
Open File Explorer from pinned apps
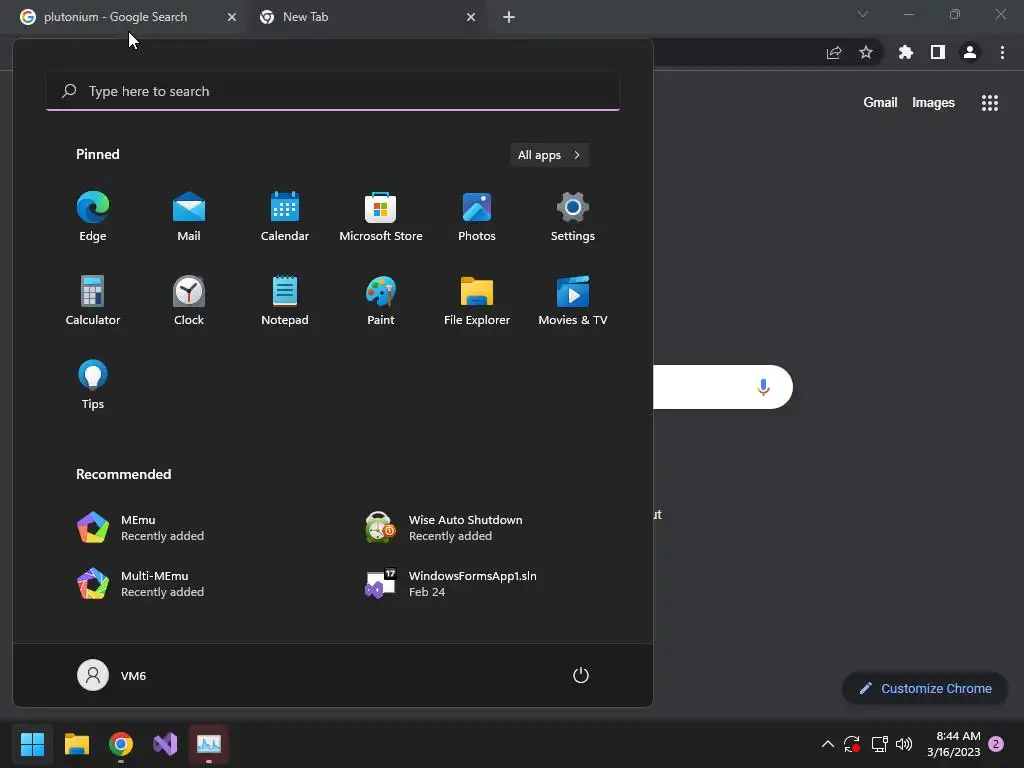tap(477, 300)
